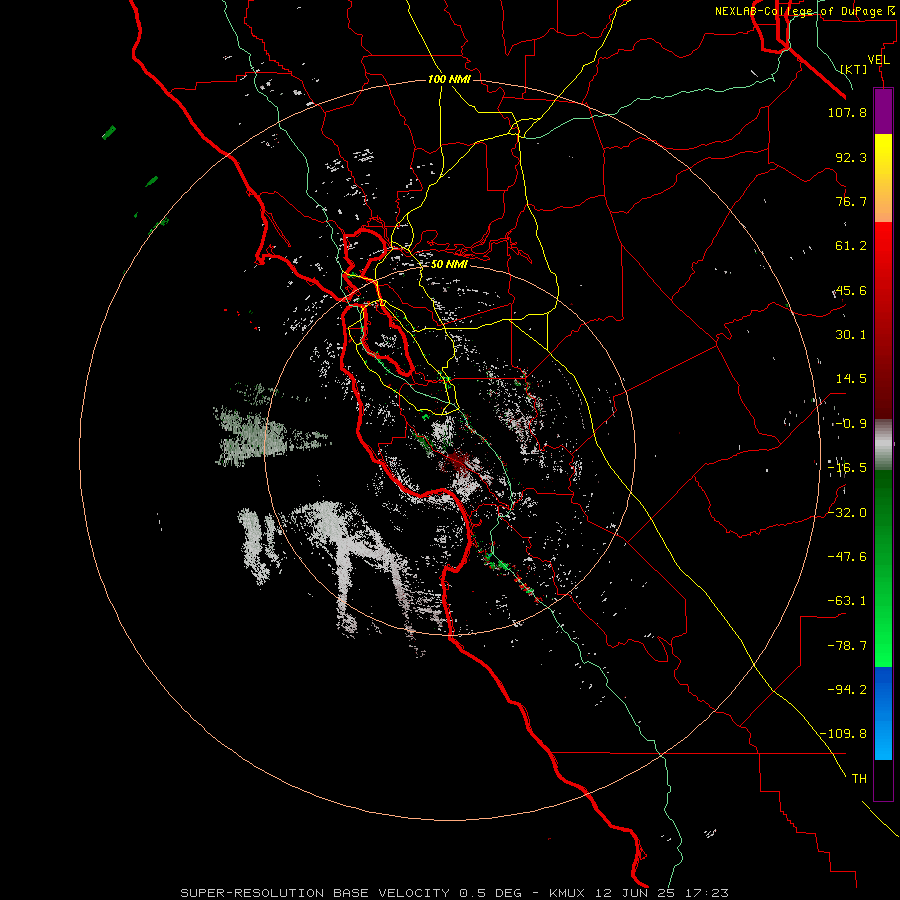Click the VEL legend title
This screenshot has width=900, height=900.
point(878,60)
